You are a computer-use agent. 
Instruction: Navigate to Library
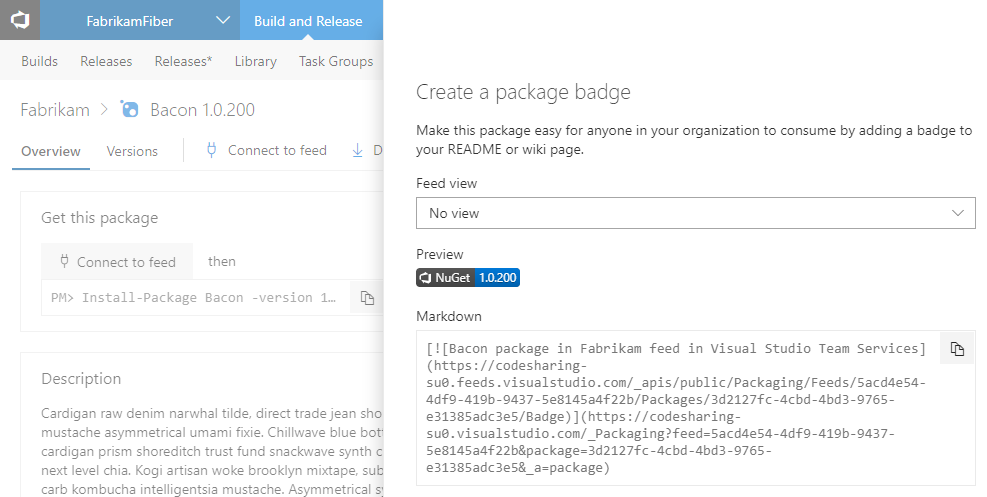[255, 61]
